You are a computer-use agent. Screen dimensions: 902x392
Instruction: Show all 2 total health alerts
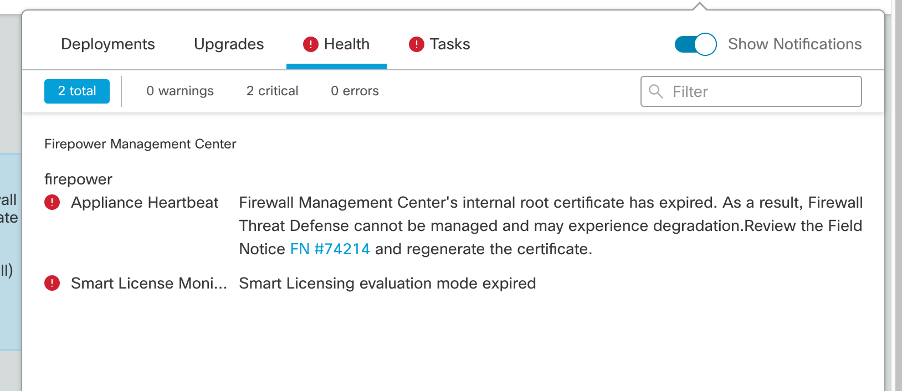point(77,91)
